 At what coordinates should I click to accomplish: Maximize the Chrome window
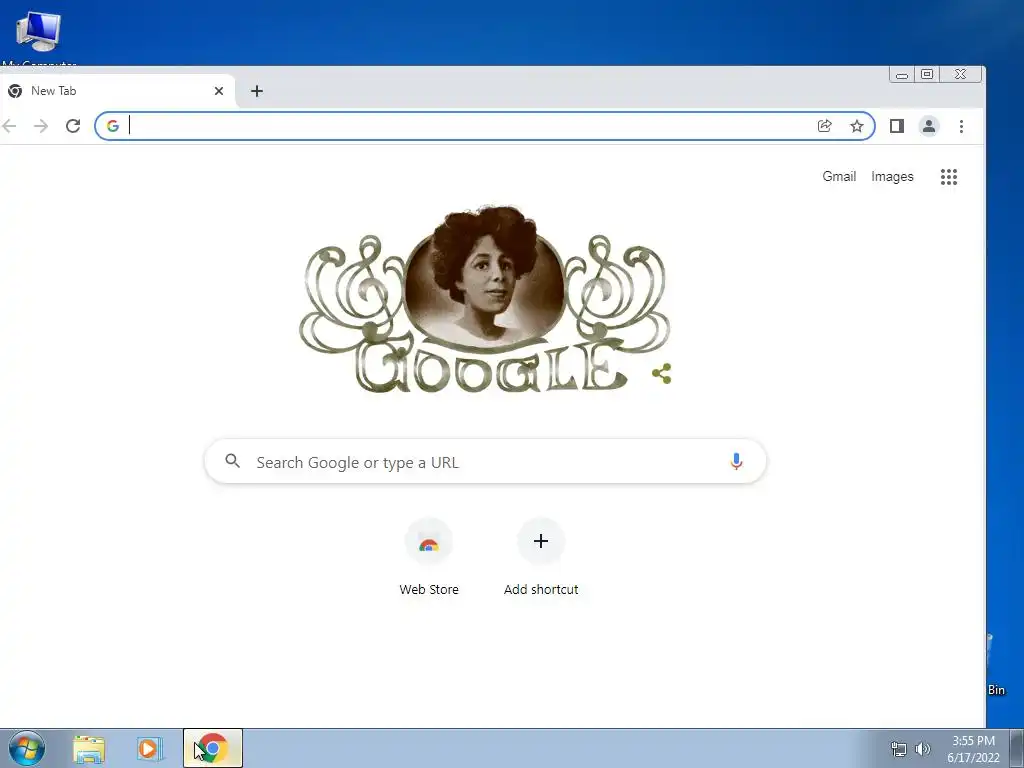point(927,74)
